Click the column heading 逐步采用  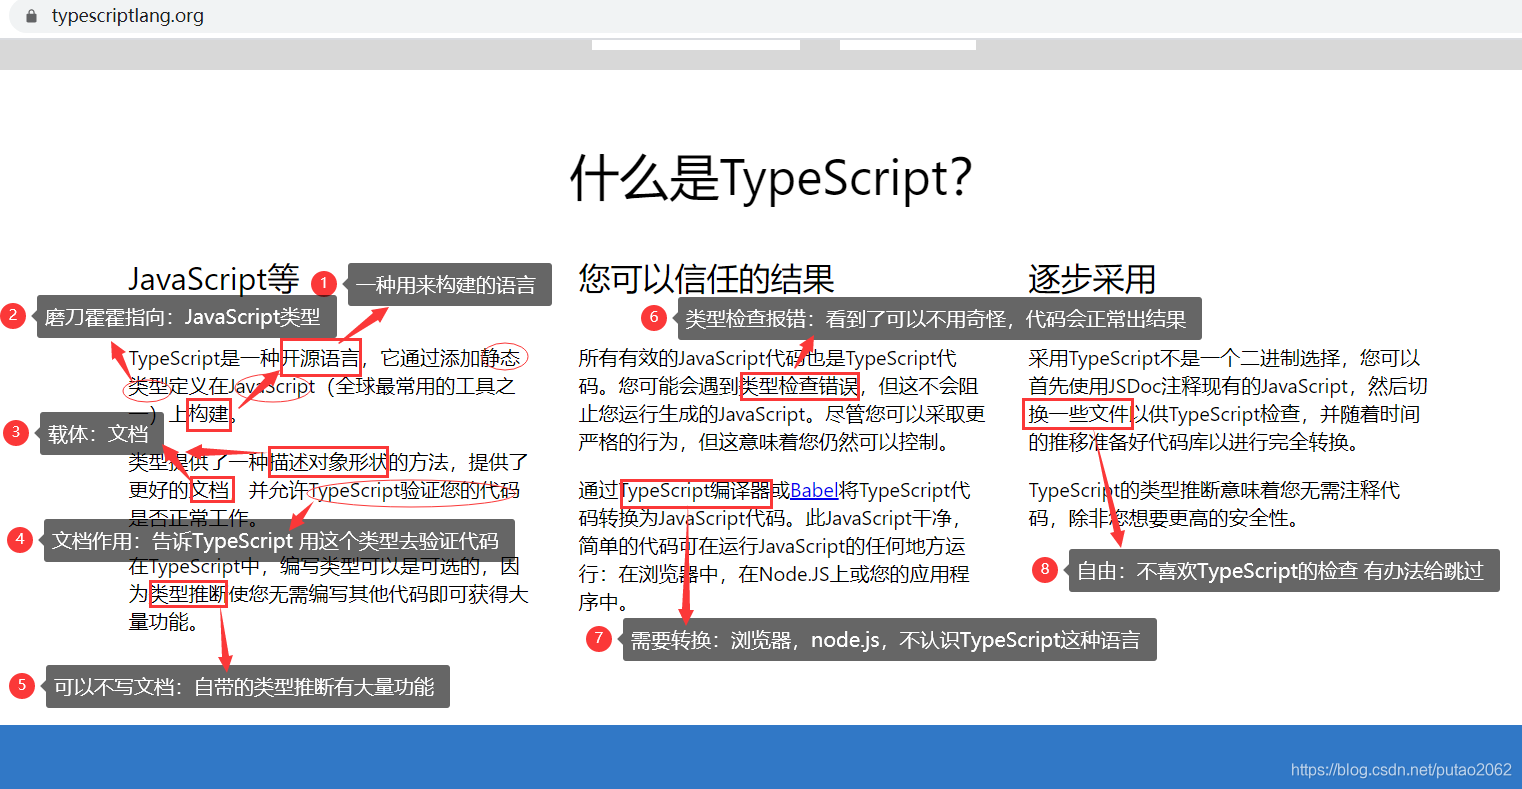[1092, 279]
